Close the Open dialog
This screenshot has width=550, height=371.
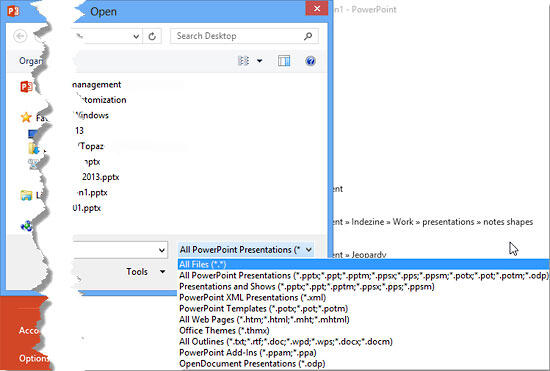click(x=317, y=8)
